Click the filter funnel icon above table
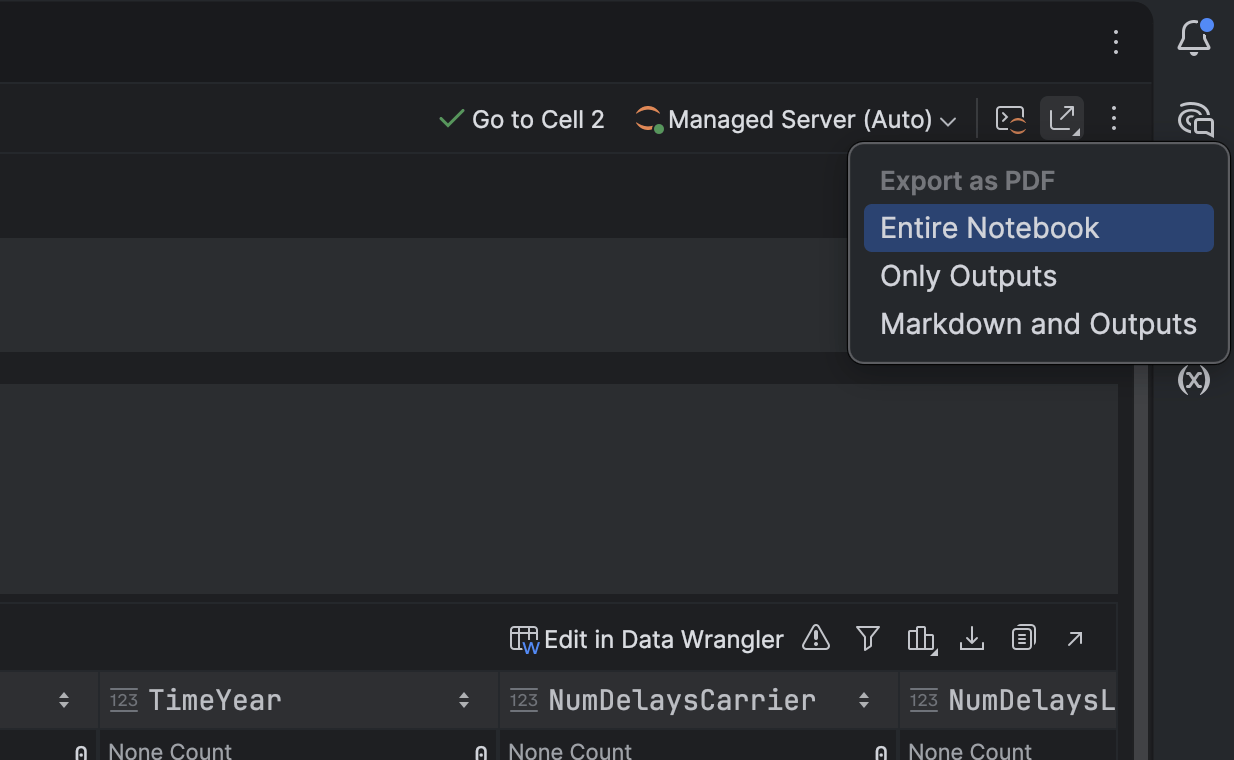This screenshot has height=760, width=1234. (x=868, y=638)
